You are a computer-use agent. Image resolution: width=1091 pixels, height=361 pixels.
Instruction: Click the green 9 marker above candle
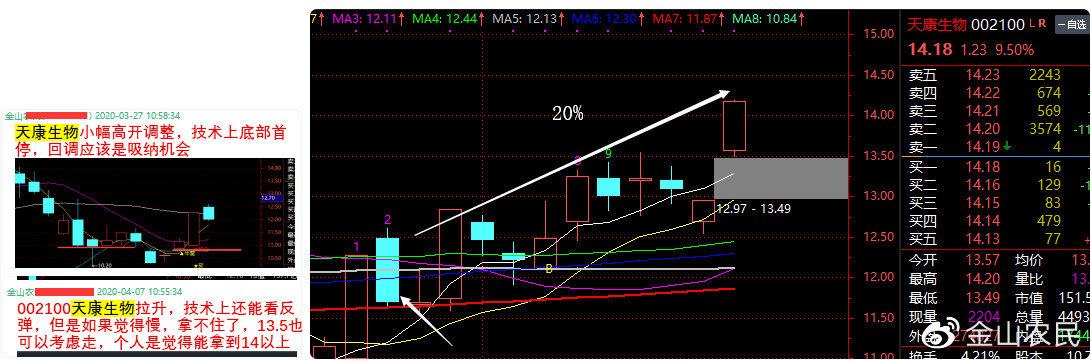(608, 154)
